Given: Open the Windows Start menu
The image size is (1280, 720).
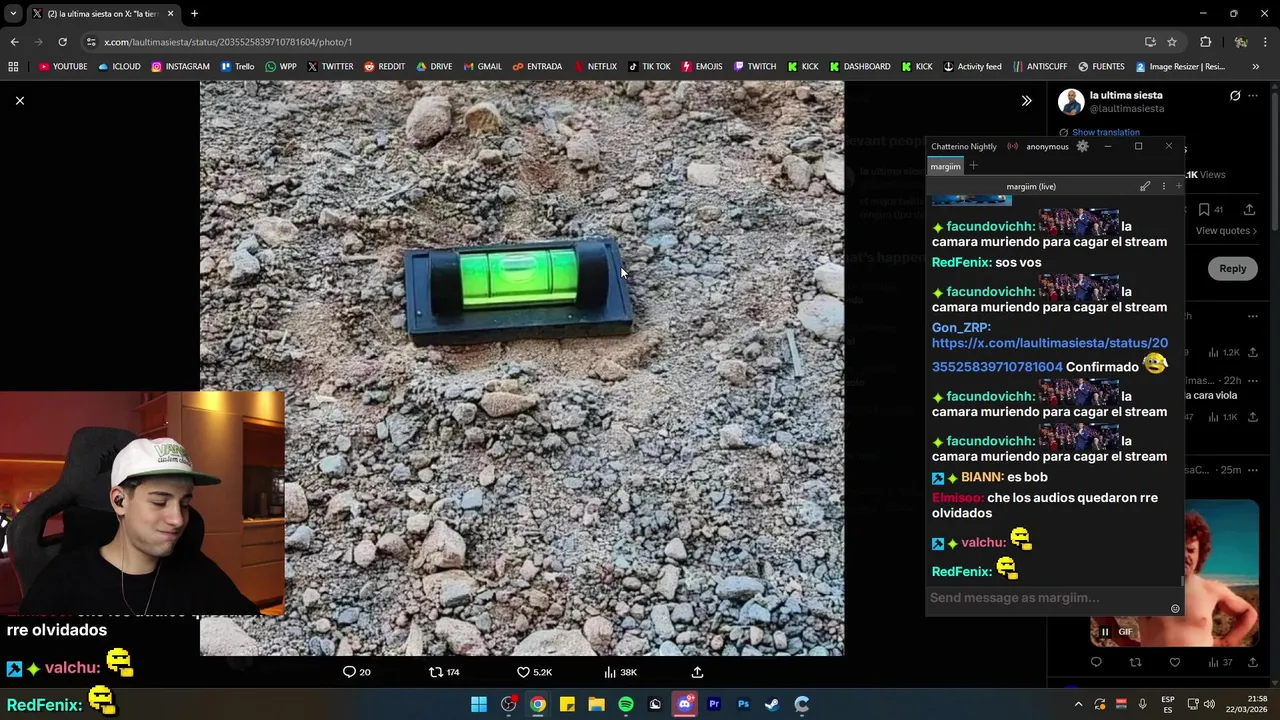Looking at the screenshot, I should click(x=479, y=704).
